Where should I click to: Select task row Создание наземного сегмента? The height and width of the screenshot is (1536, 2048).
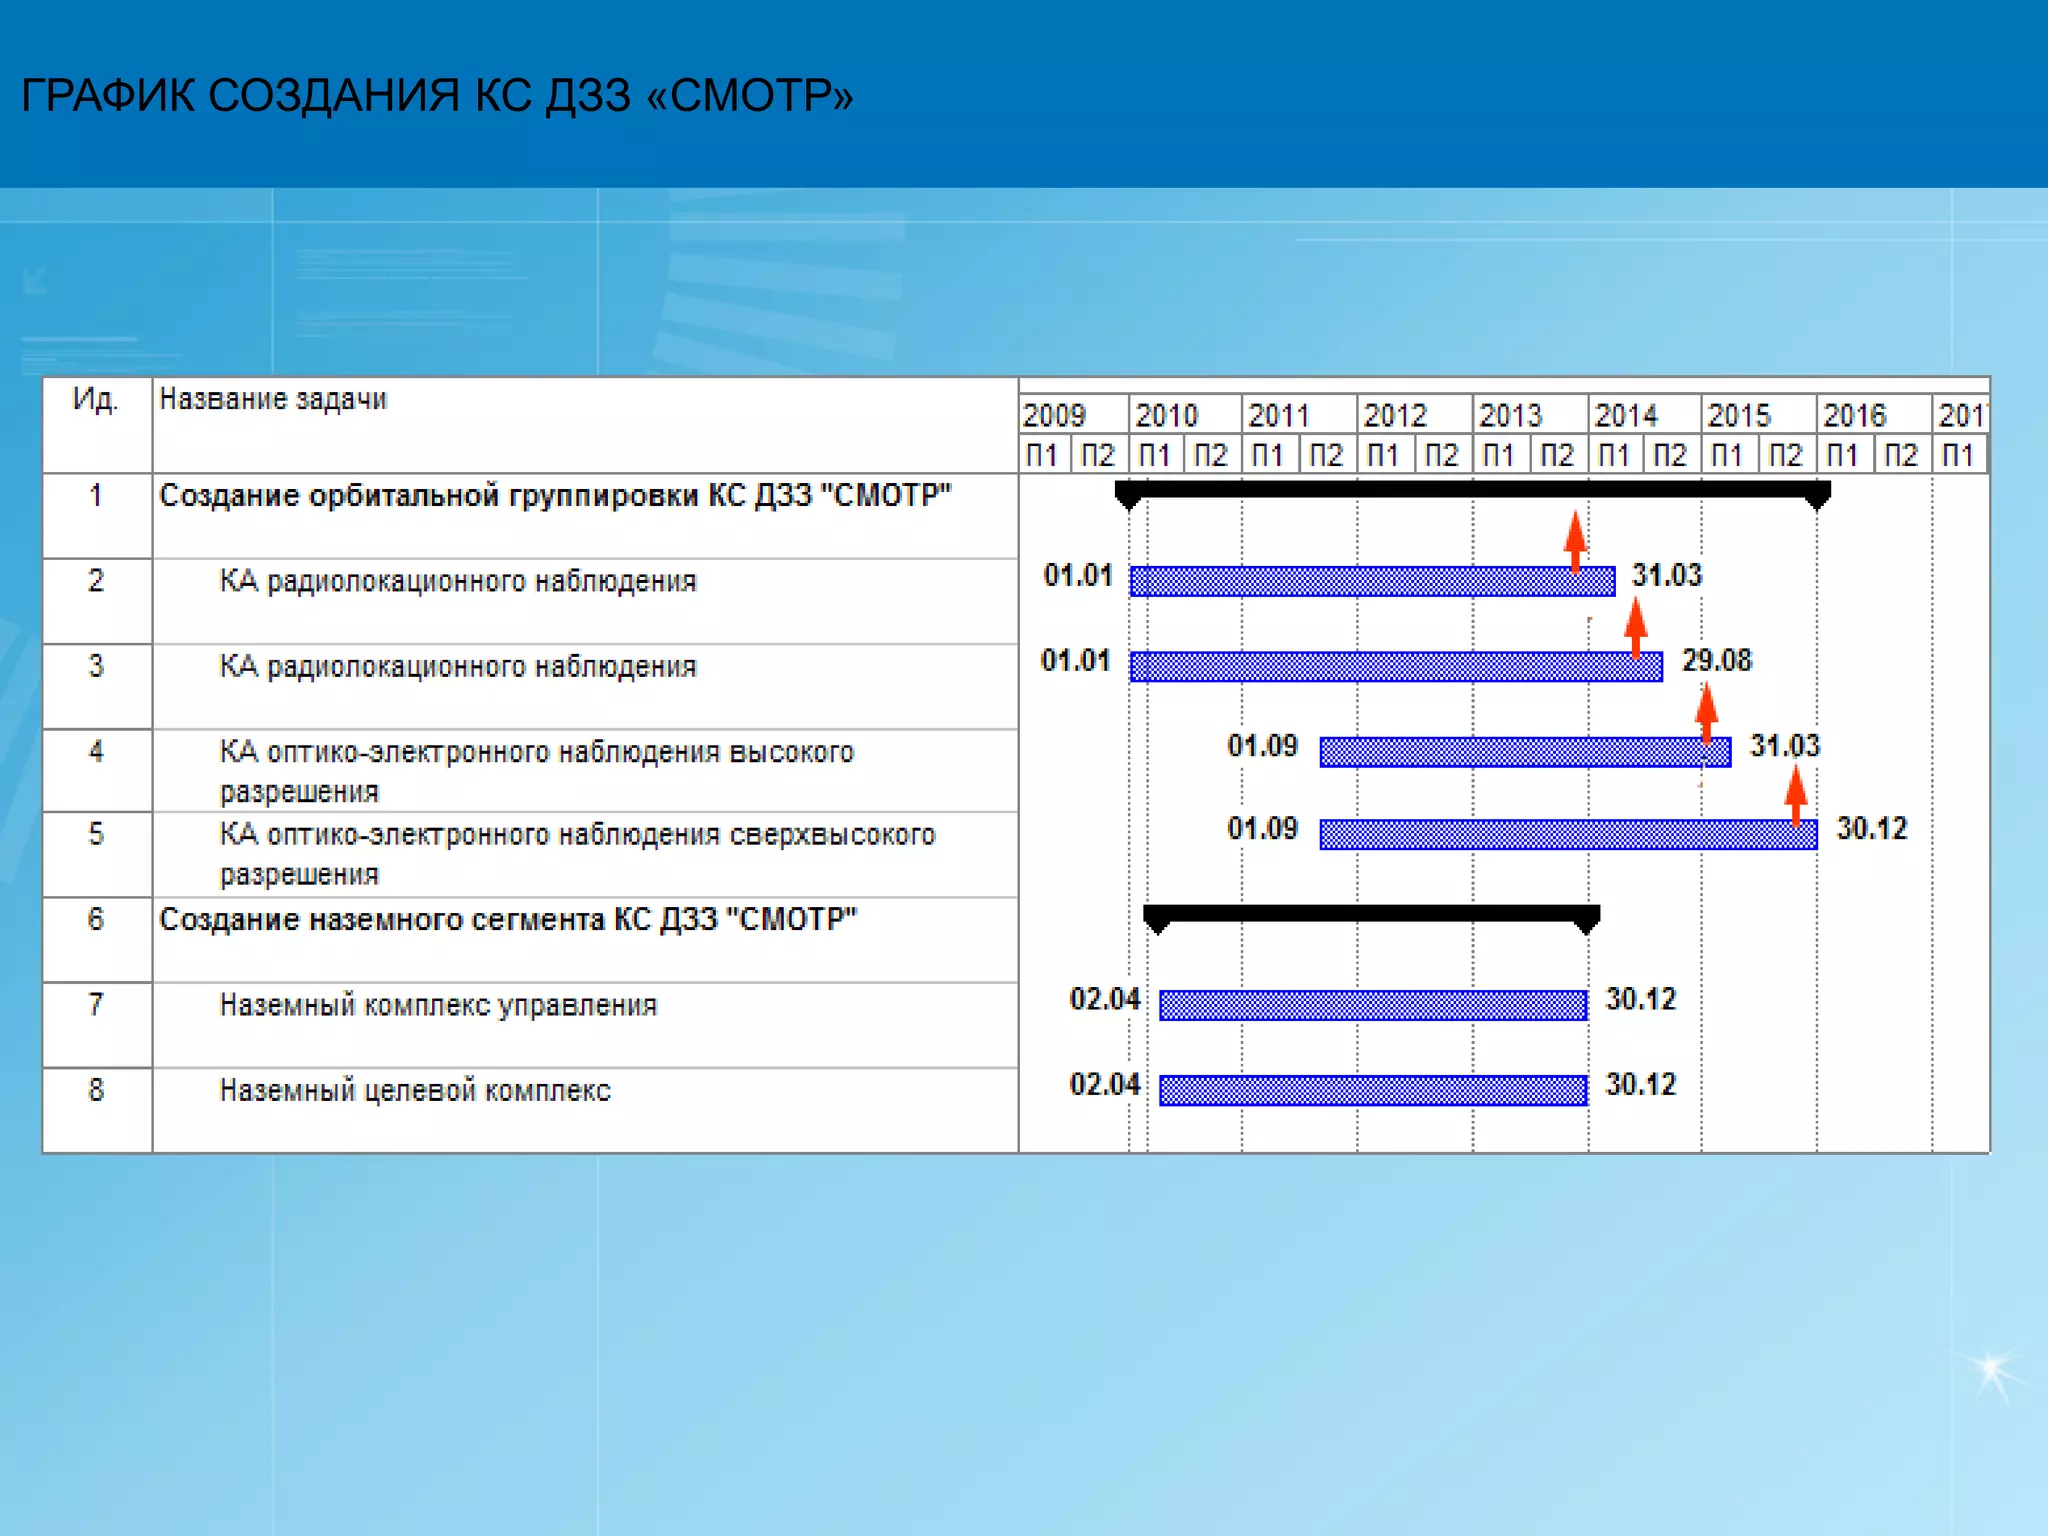tap(508, 920)
